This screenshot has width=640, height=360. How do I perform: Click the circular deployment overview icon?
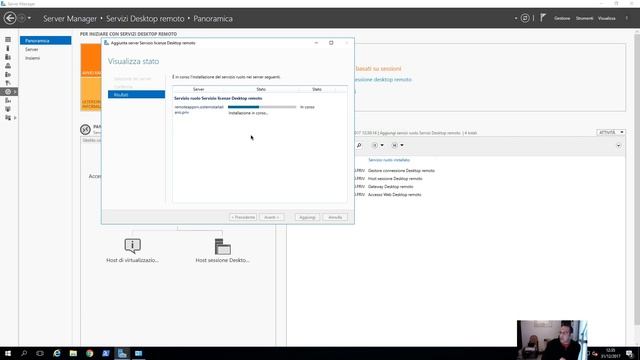85,130
